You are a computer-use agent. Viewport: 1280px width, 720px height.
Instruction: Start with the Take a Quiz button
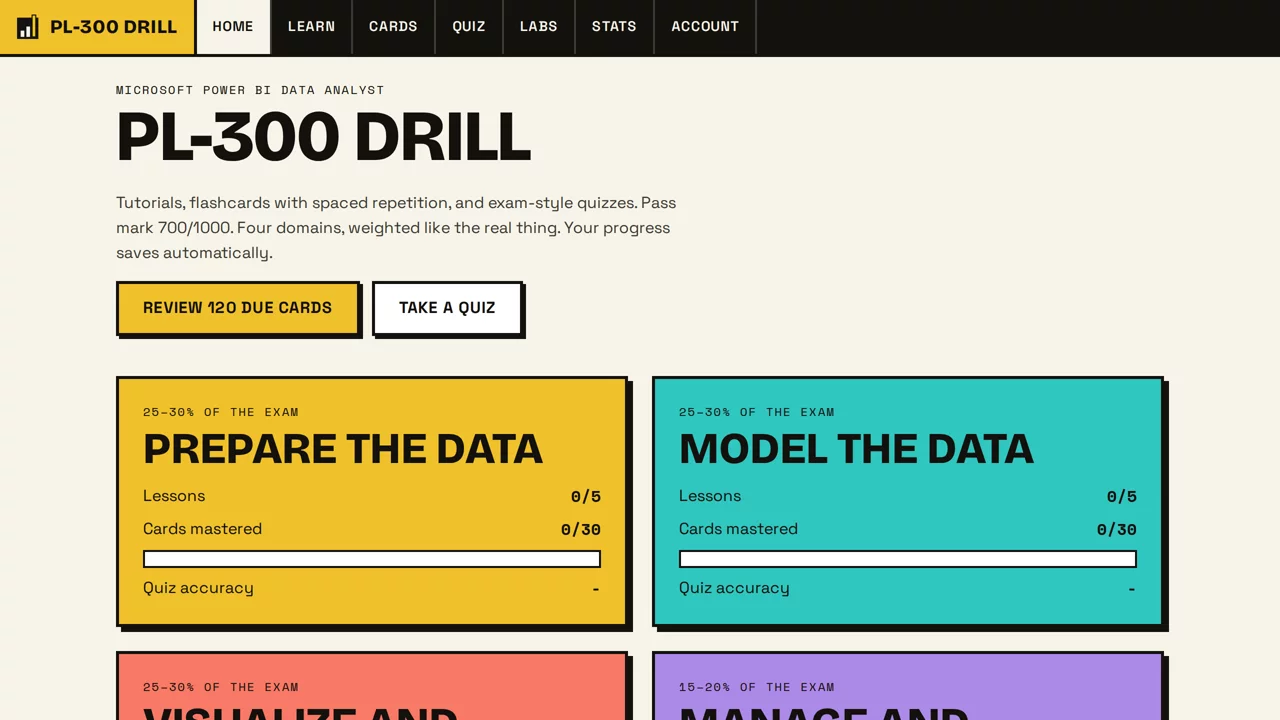pos(447,308)
